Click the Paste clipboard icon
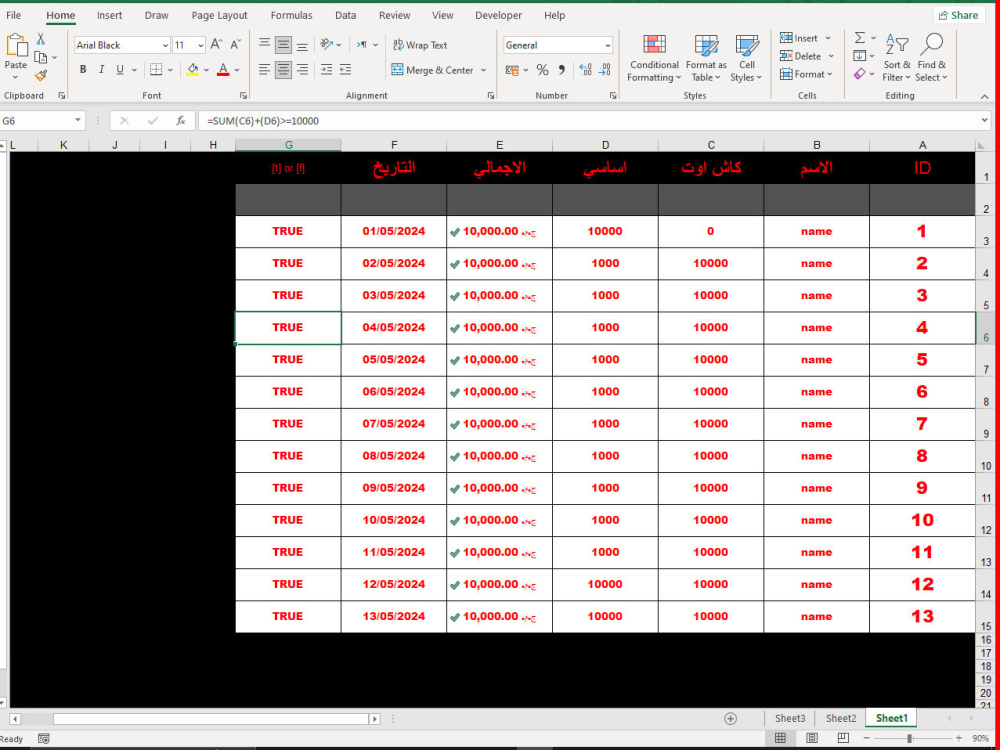 point(15,45)
